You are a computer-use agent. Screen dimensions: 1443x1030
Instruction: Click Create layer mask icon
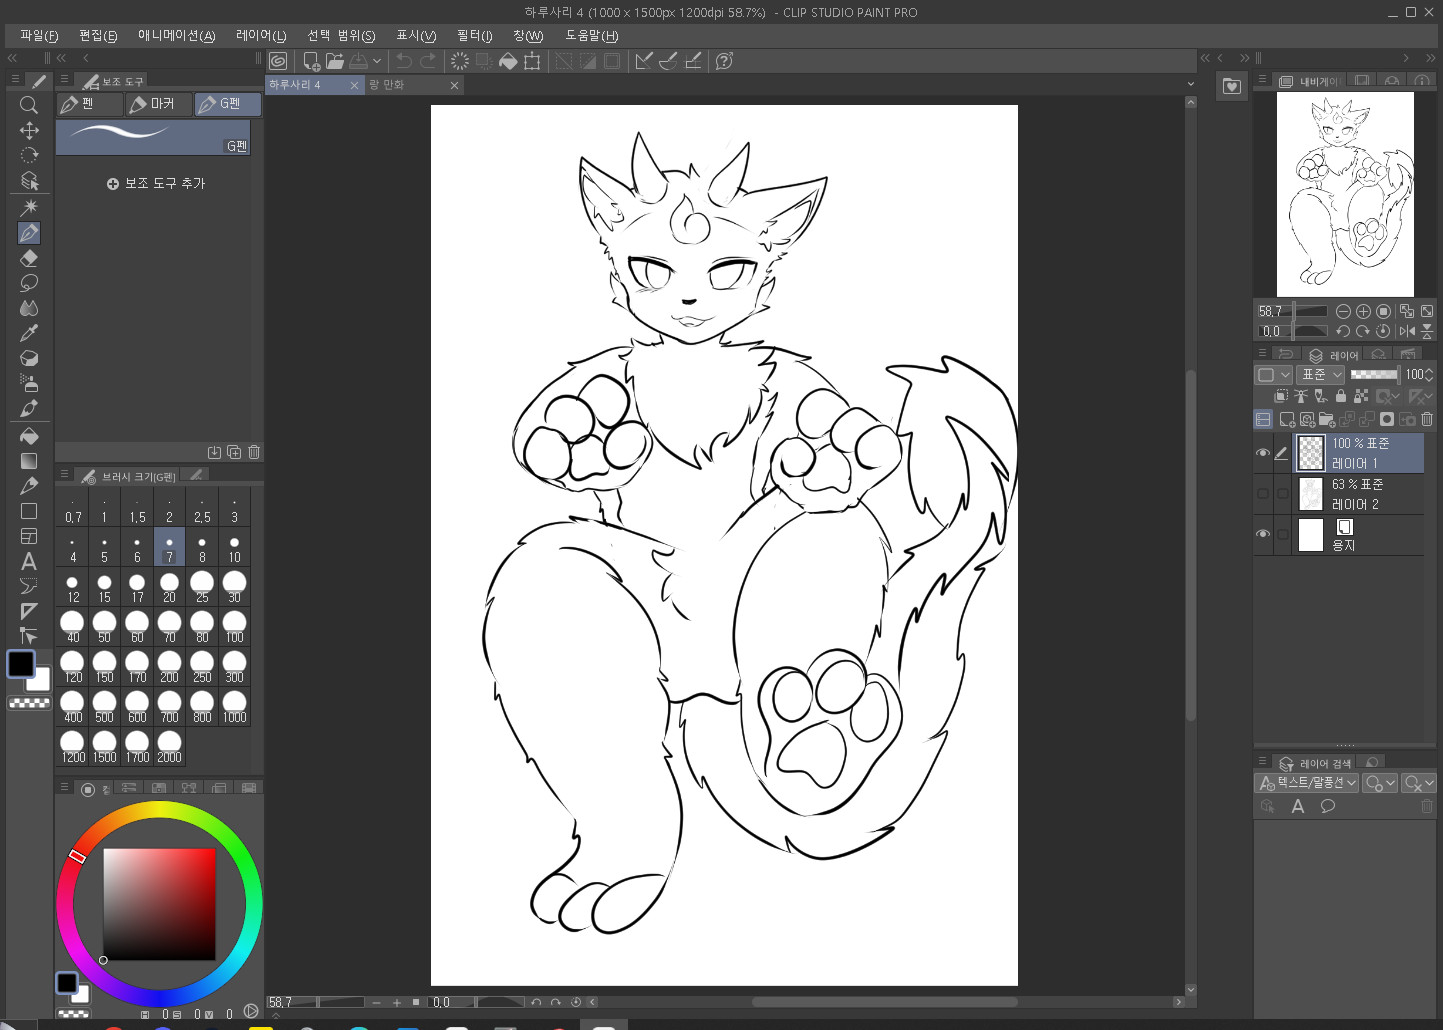1387,419
